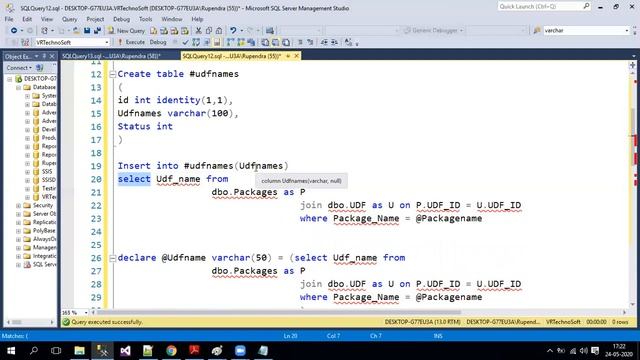Image resolution: width=640 pixels, height=360 pixels.
Task: Collapse the Create table block at line 12
Action: 112,74
